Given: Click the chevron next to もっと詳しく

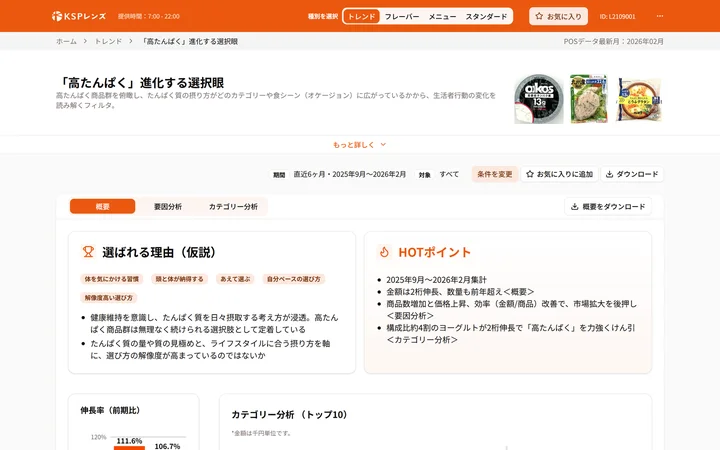Looking at the screenshot, I should click(383, 145).
